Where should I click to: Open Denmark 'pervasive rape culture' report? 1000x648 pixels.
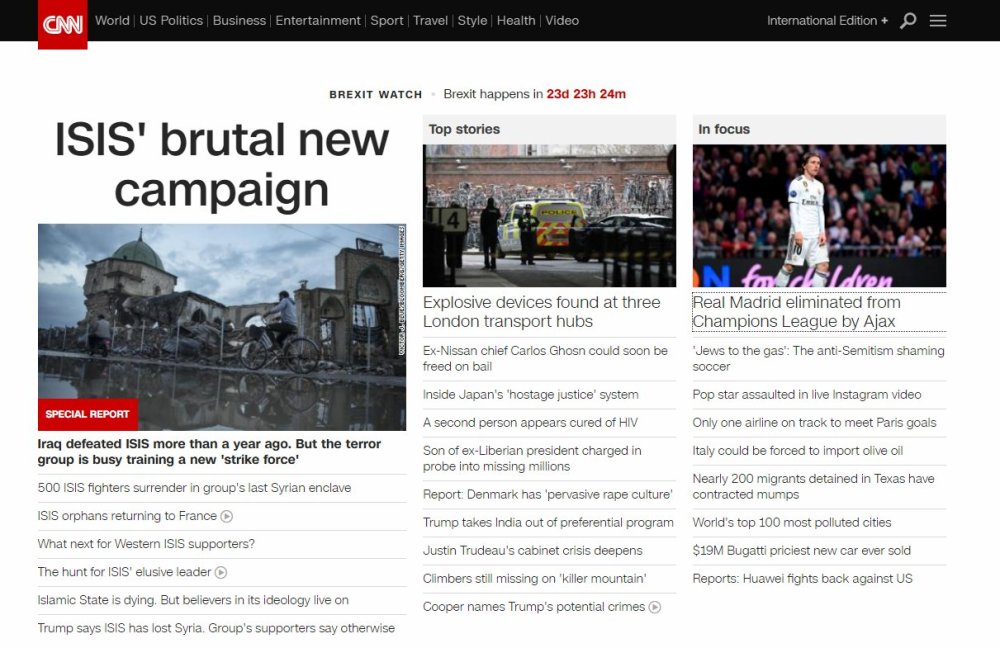548,495
